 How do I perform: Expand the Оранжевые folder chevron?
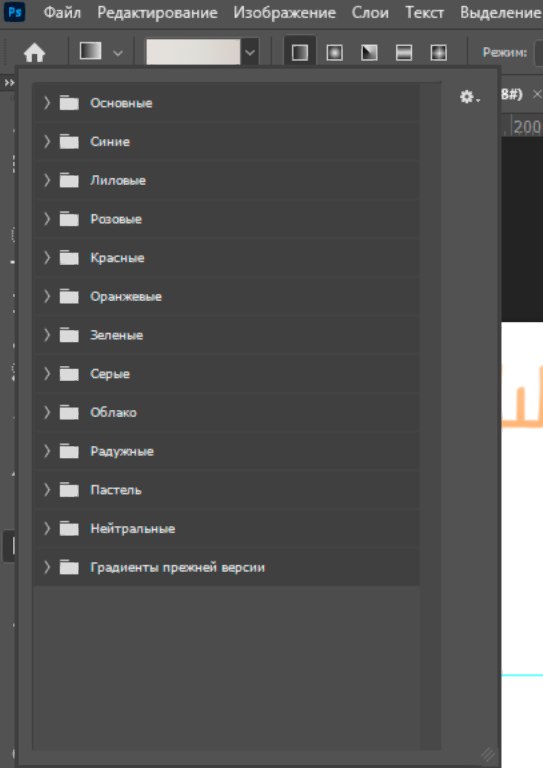(x=47, y=296)
